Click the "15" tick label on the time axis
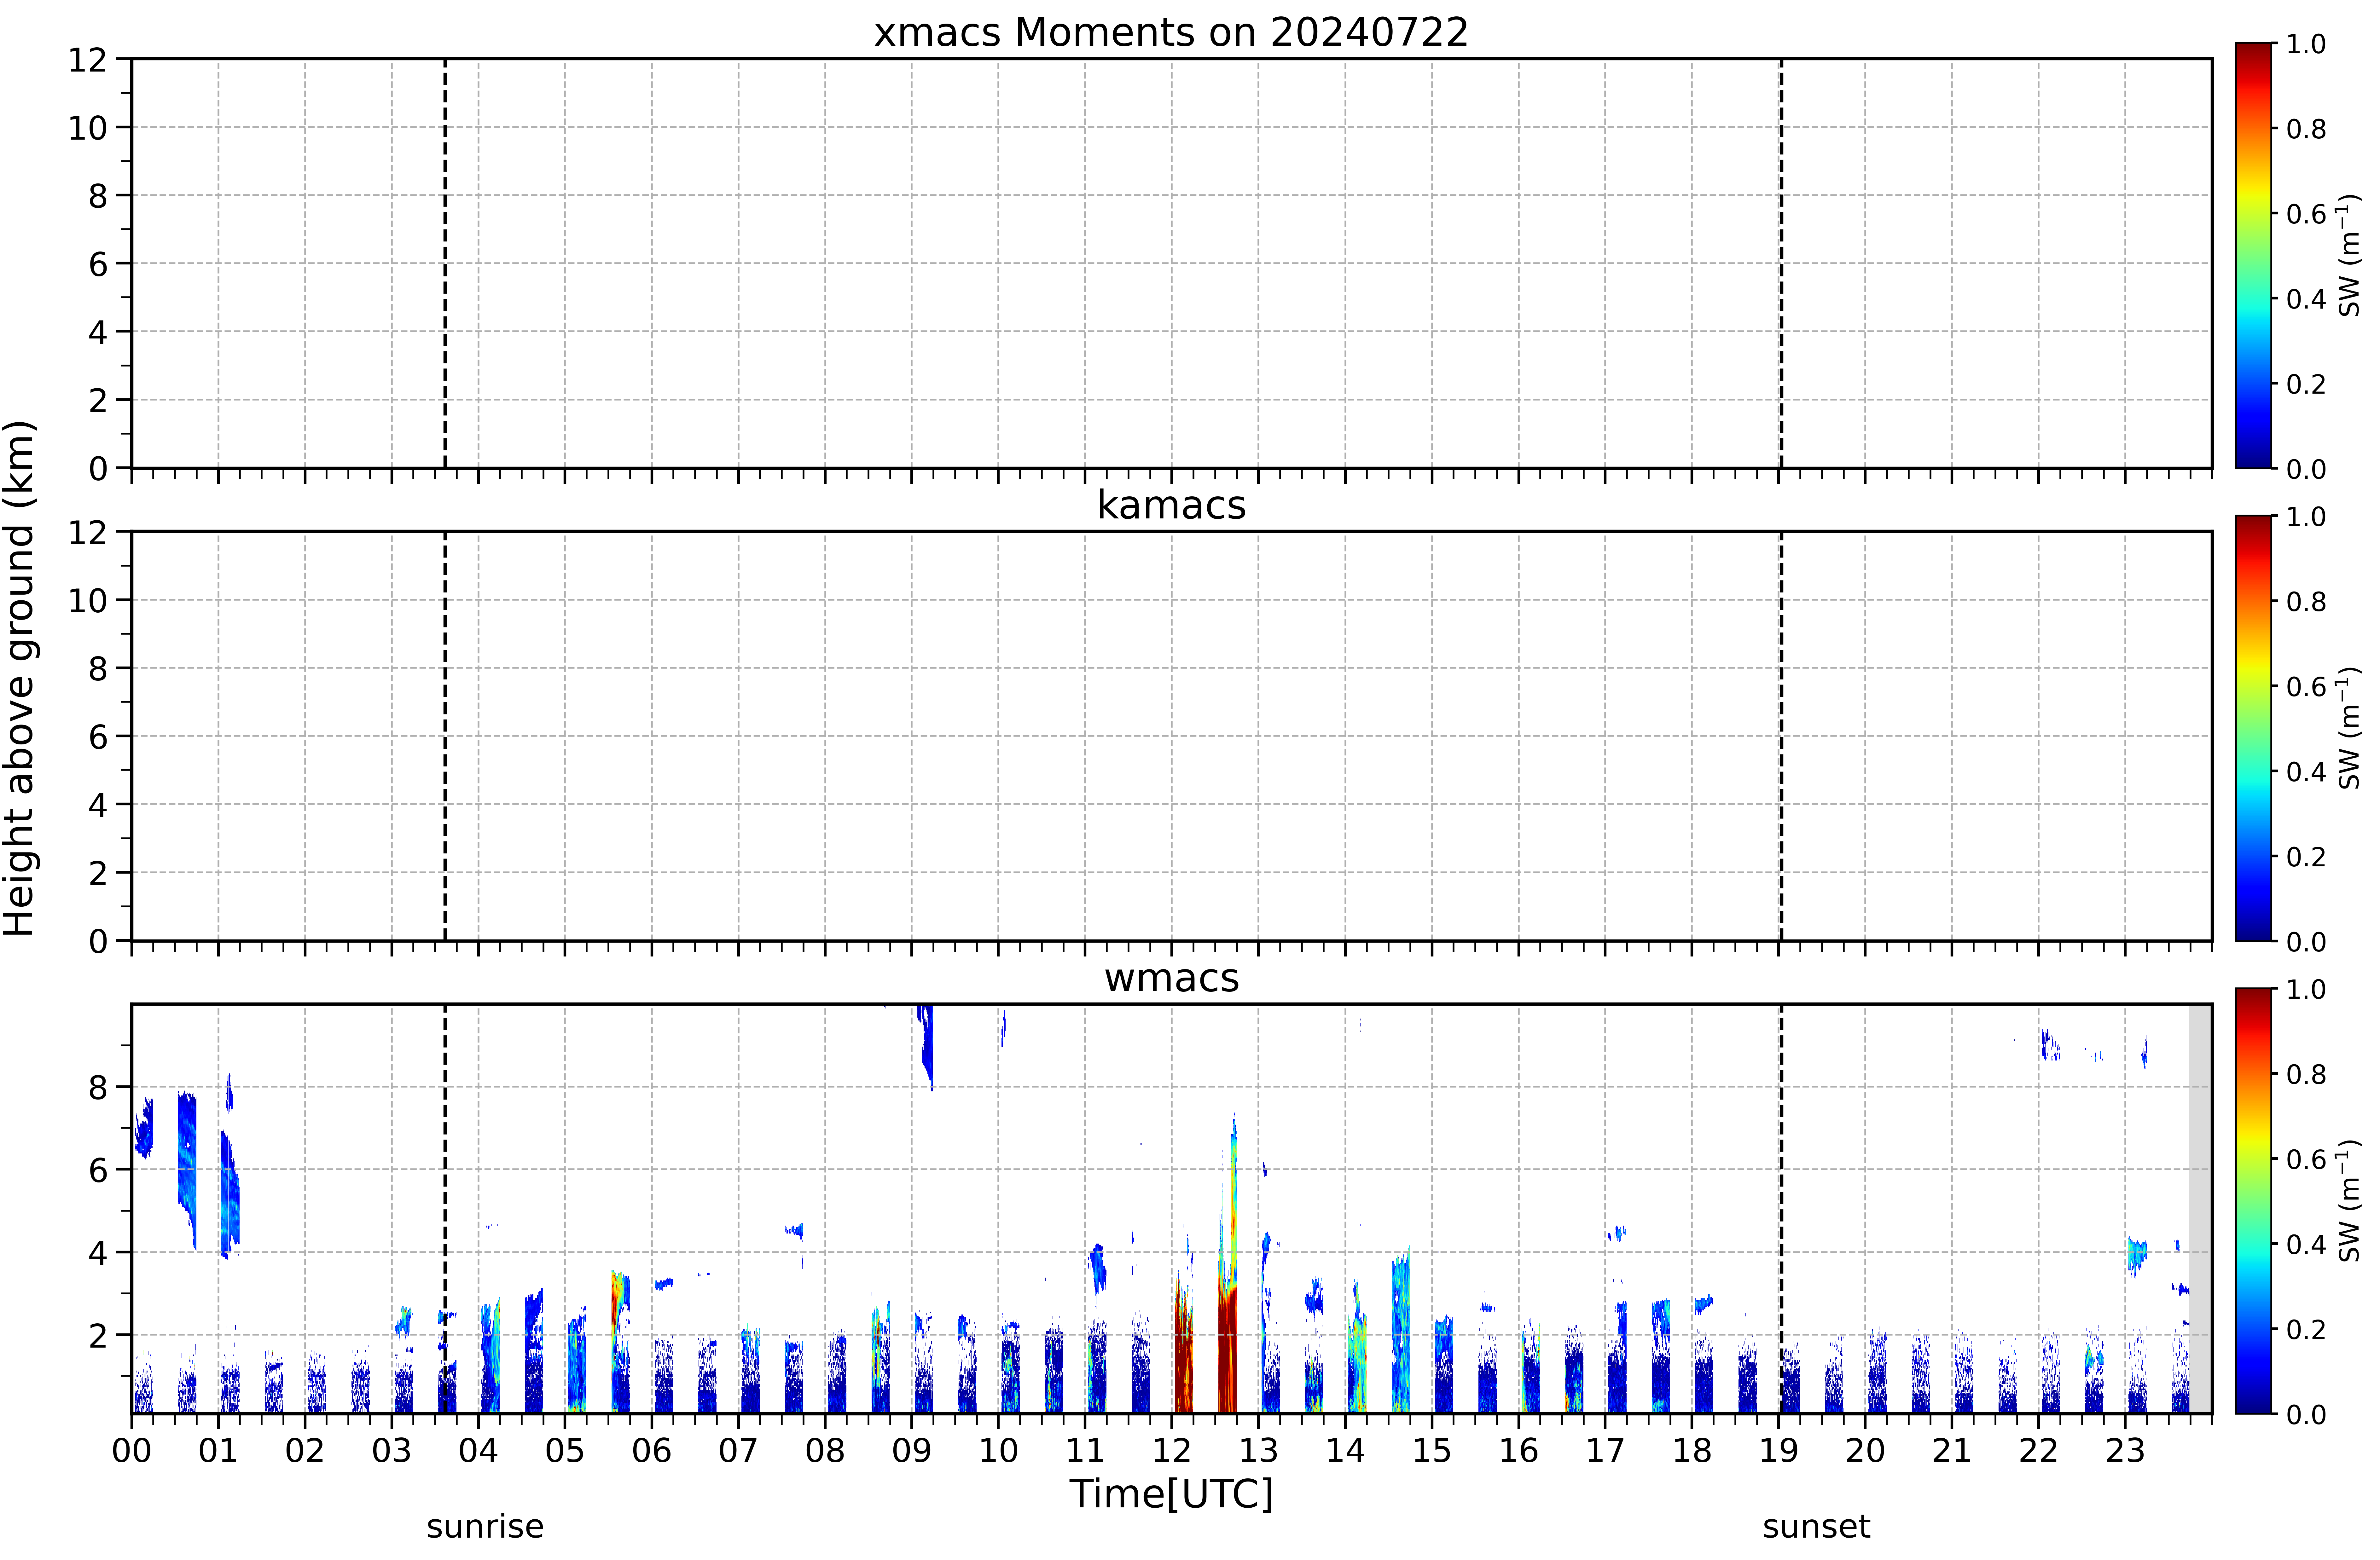Image resolution: width=2380 pixels, height=1560 pixels. click(1432, 1451)
